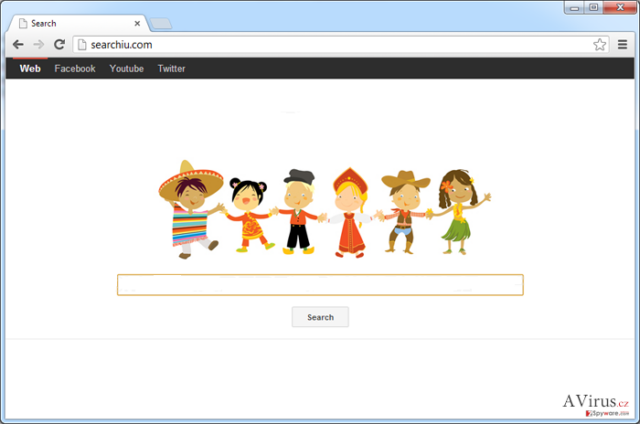Click the browser back arrow
The image size is (640, 424).
(18, 44)
